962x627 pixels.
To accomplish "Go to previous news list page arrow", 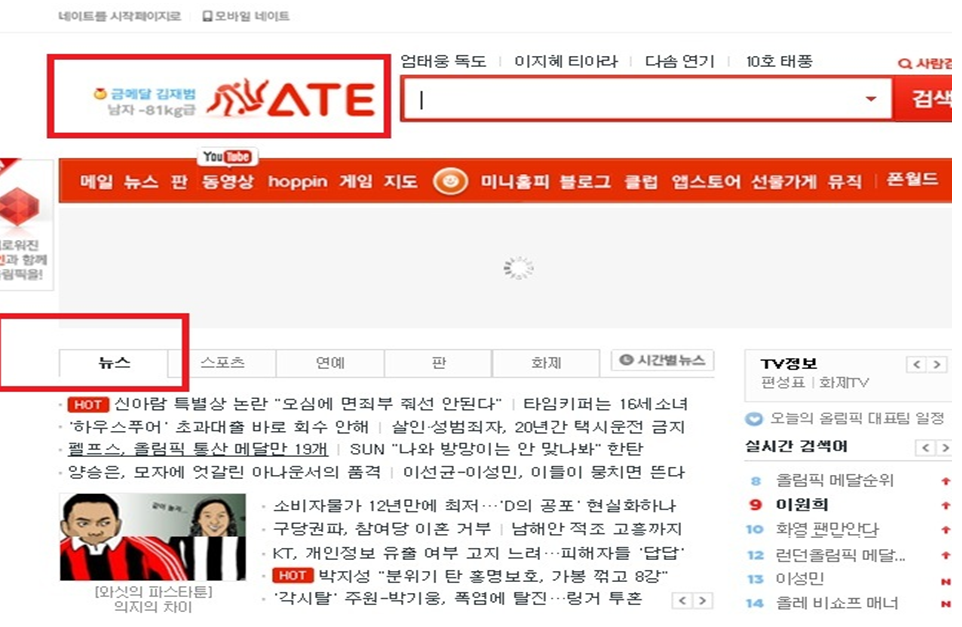I will coord(683,601).
